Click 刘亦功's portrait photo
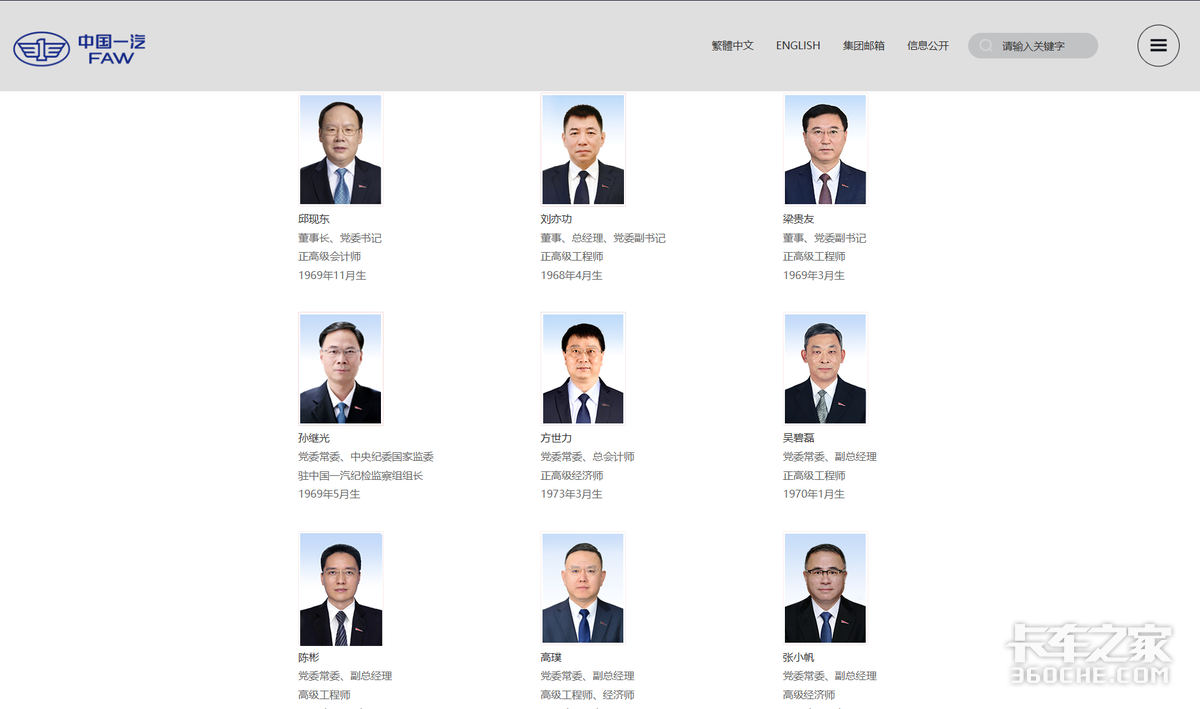The image size is (1200, 709). pyautogui.click(x=583, y=148)
